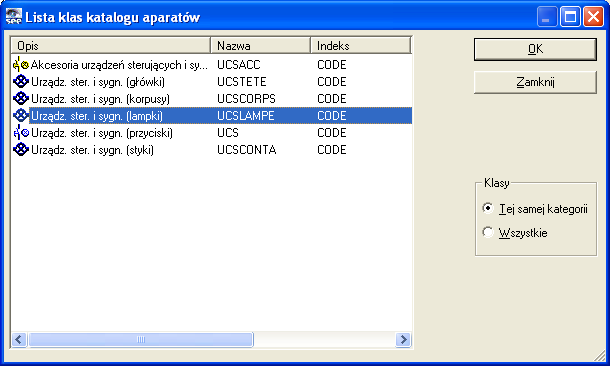The height and width of the screenshot is (366, 610).
Task: Click the Zamknij button
Action: pyautogui.click(x=535, y=82)
